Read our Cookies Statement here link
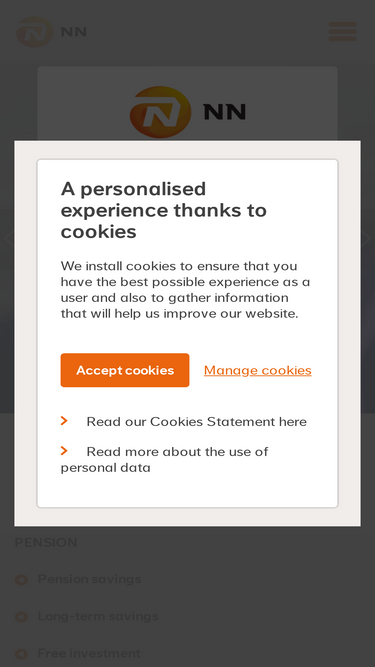The image size is (375, 667). click(x=196, y=422)
